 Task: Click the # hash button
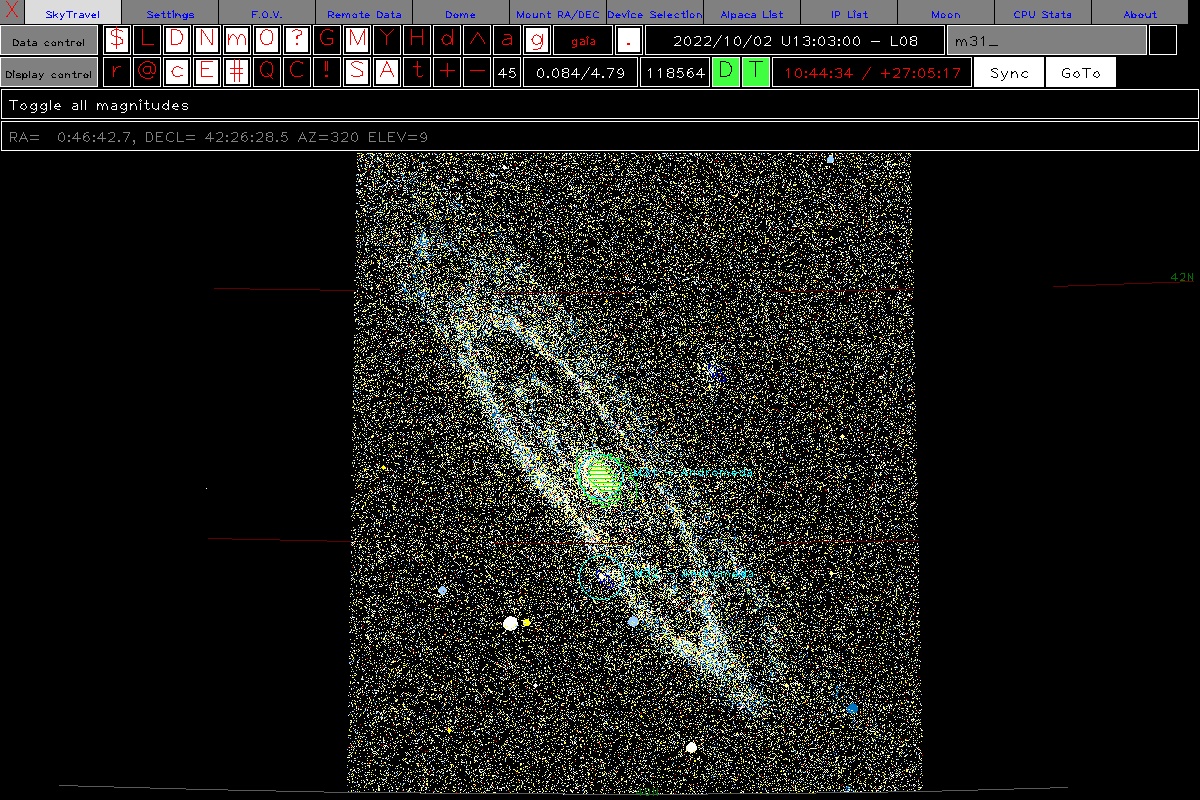point(237,73)
